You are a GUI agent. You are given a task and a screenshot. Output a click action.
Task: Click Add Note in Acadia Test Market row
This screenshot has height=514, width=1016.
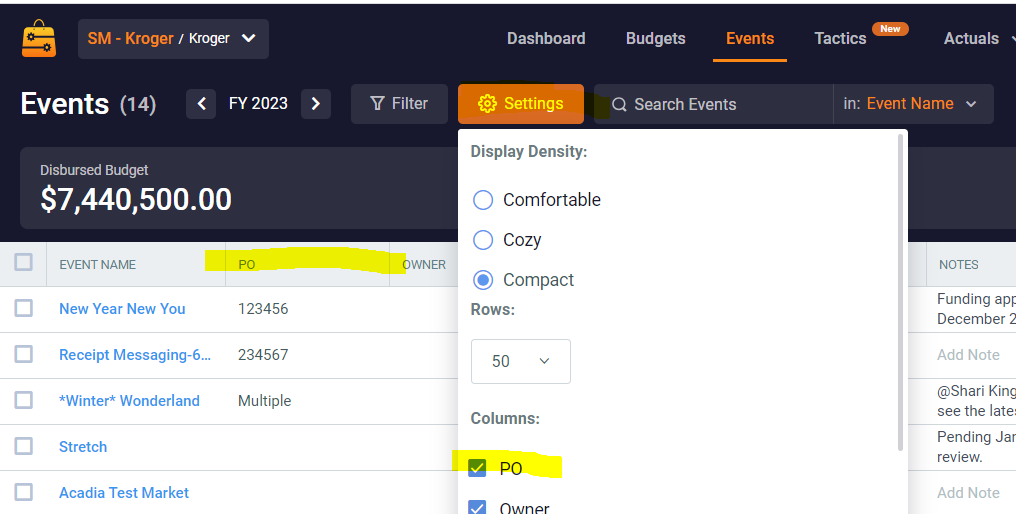(968, 493)
